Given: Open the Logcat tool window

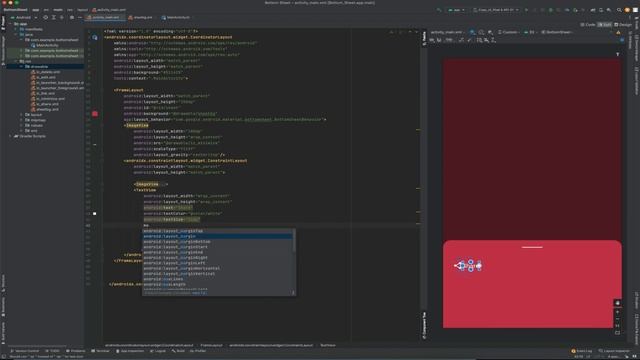Looking at the screenshot, I should [158, 351].
